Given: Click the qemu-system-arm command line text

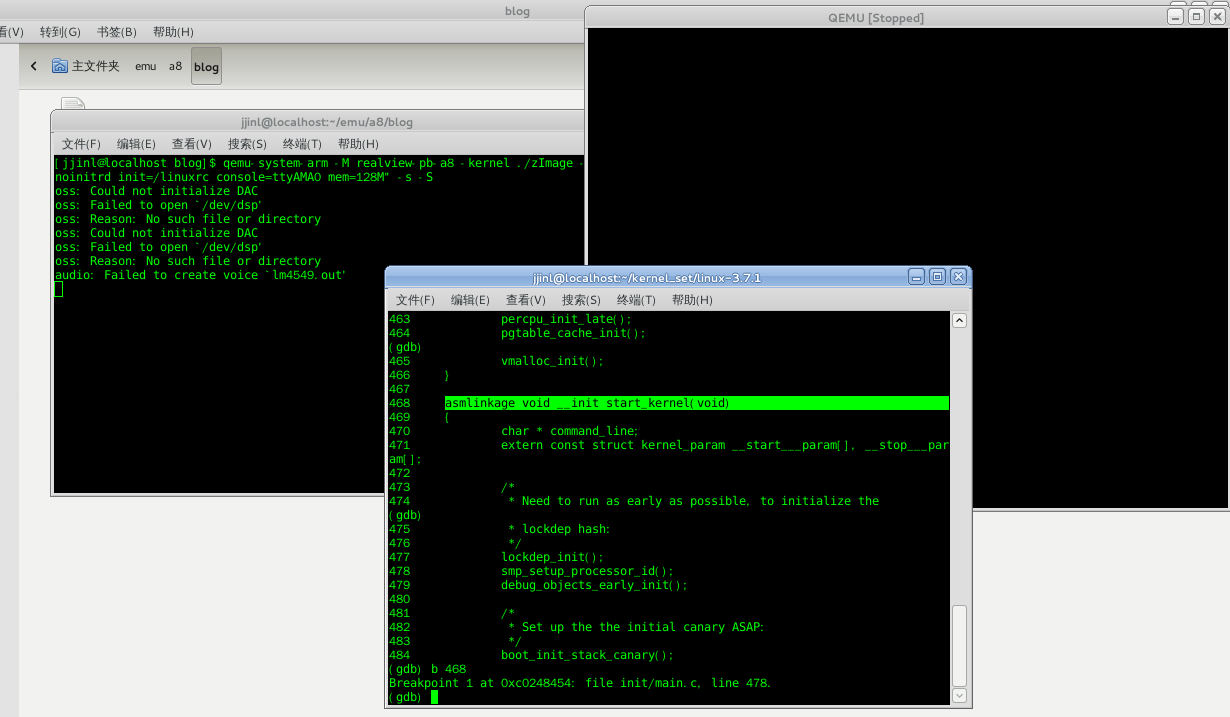Looking at the screenshot, I should (320, 163).
